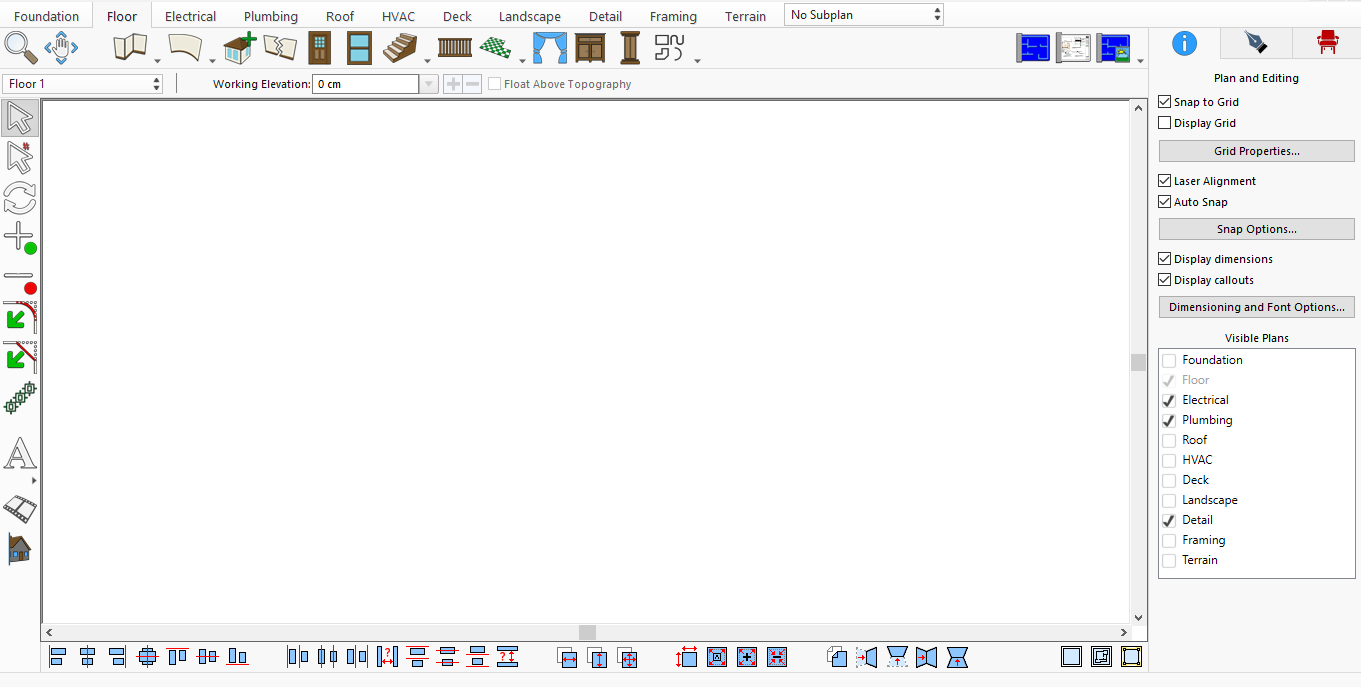Pick the Stairs tool
The width and height of the screenshot is (1361, 687).
400,47
